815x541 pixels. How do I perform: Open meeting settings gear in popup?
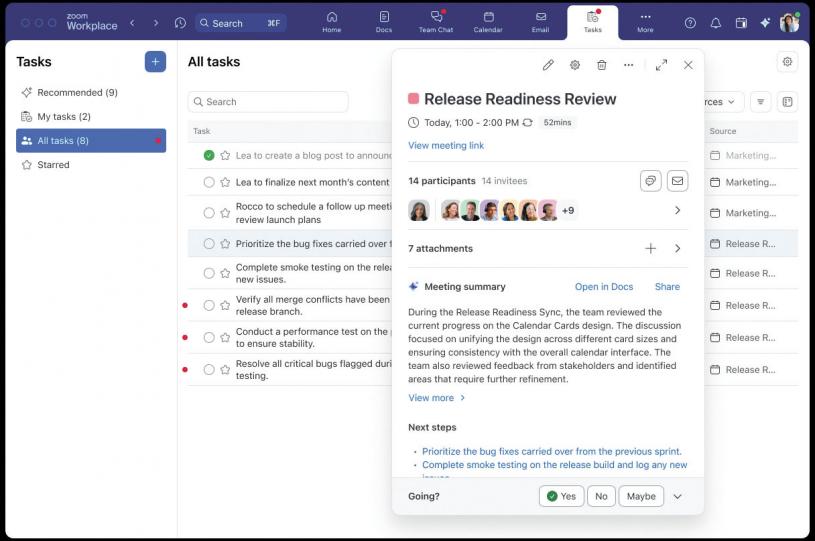pos(575,65)
